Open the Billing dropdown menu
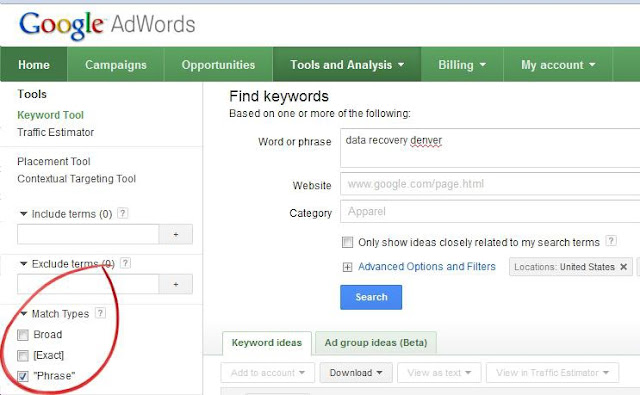This screenshot has height=395, width=640. point(462,64)
